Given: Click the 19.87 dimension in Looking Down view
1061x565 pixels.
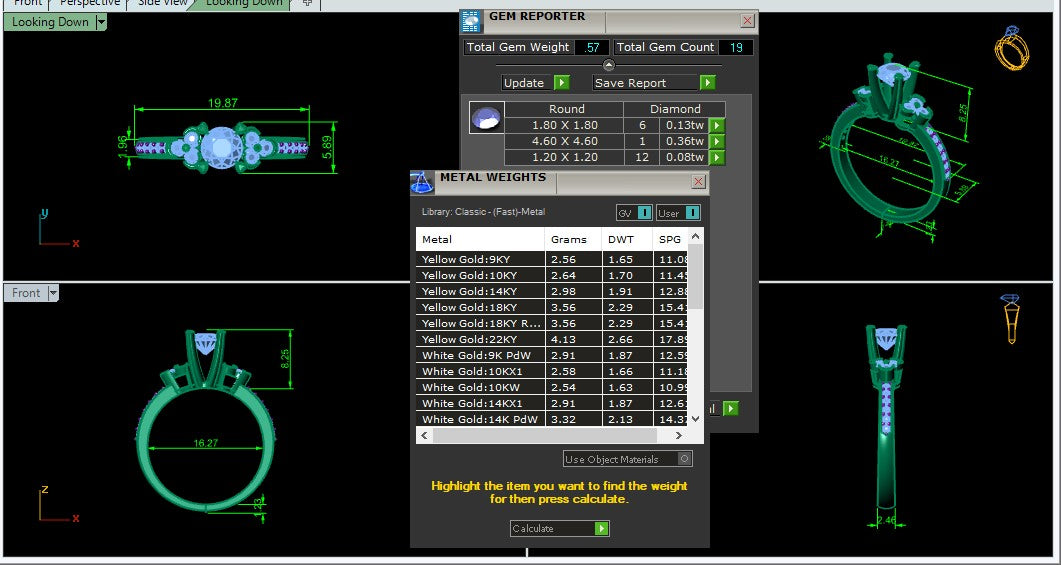Looking at the screenshot, I should [223, 104].
